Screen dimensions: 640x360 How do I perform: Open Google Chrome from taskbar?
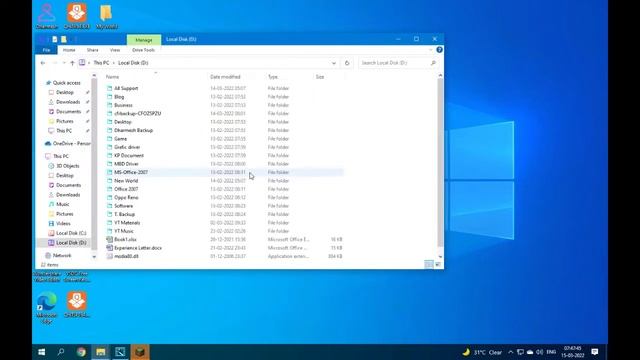coord(81,352)
